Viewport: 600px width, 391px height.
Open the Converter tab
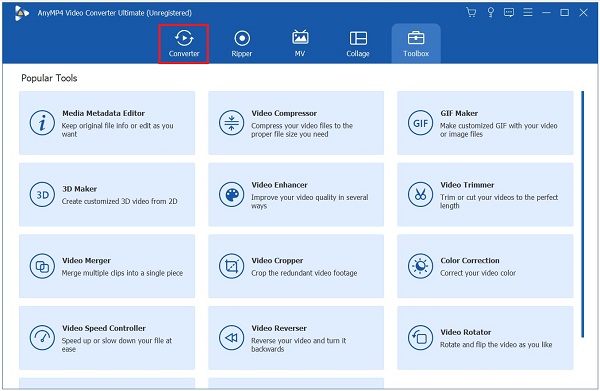(x=184, y=44)
